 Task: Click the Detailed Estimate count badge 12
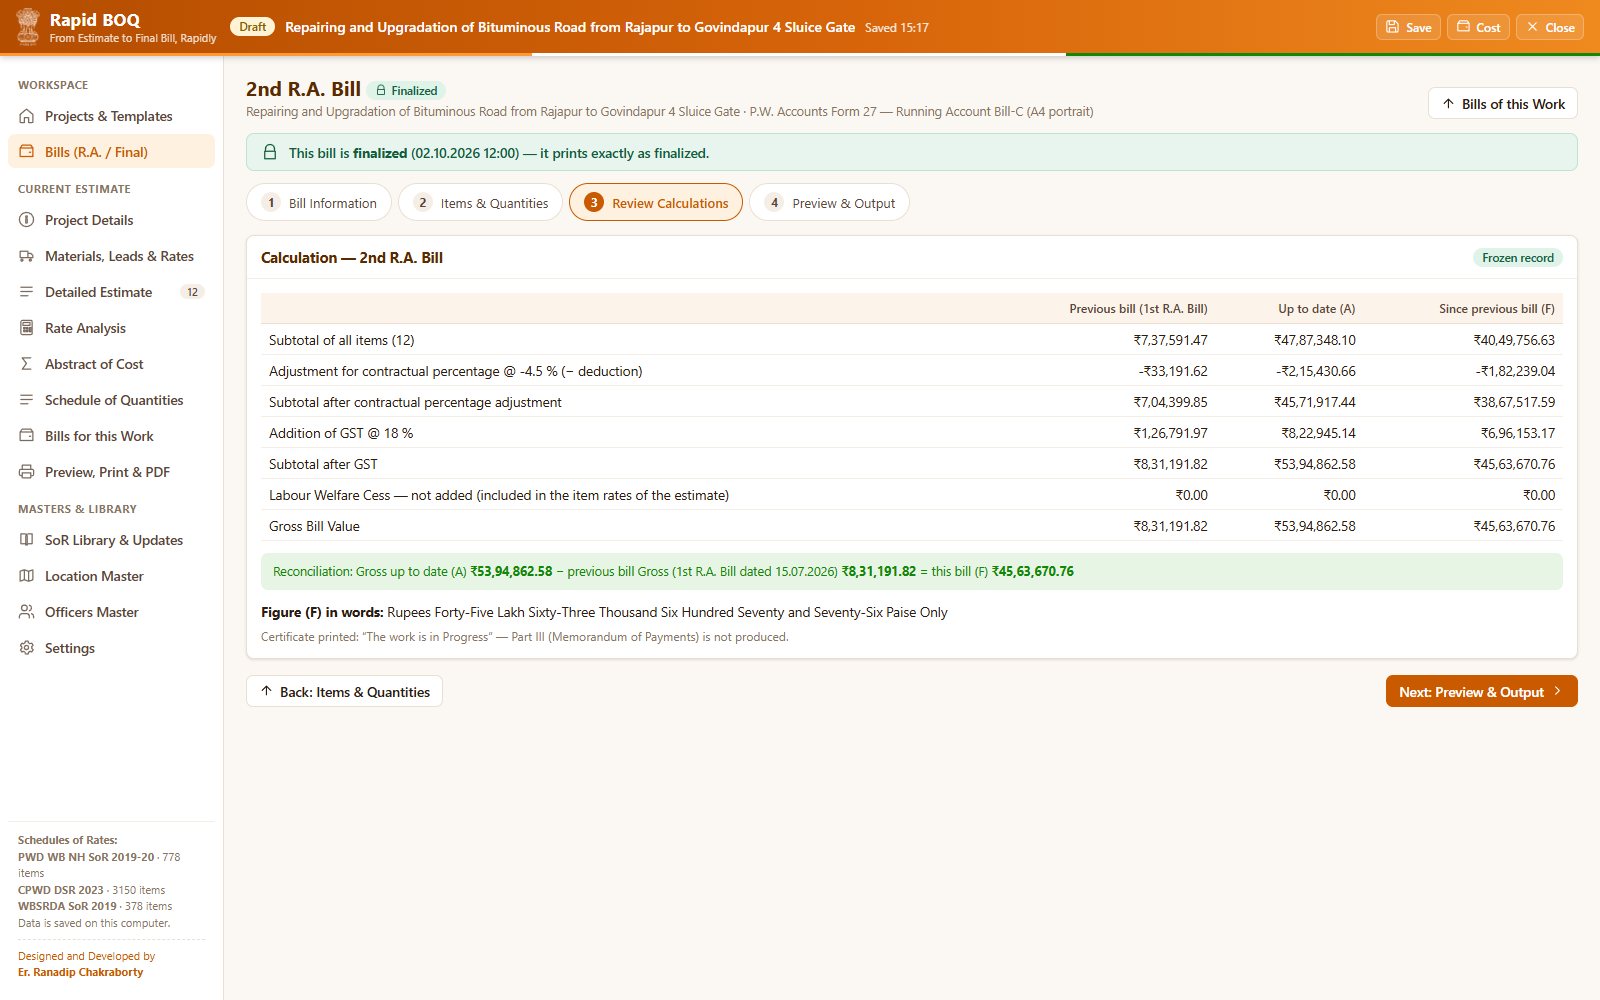pos(192,292)
